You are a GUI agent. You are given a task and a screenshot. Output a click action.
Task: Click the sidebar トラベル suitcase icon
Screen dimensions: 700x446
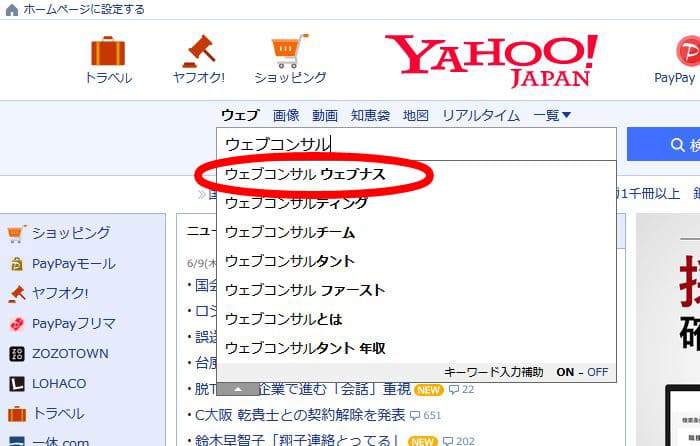(x=17, y=414)
